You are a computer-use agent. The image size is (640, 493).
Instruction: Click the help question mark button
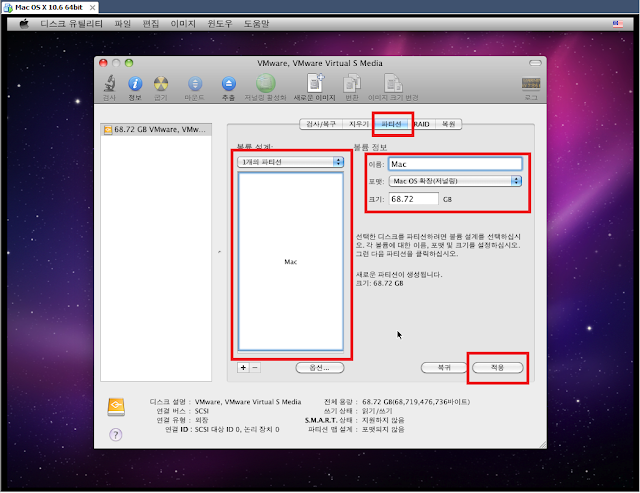coord(116,435)
